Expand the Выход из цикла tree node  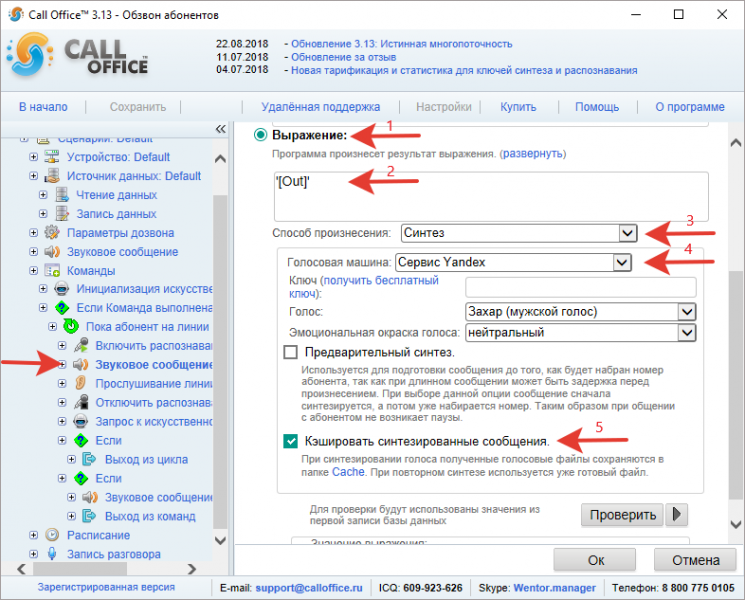tap(71, 459)
